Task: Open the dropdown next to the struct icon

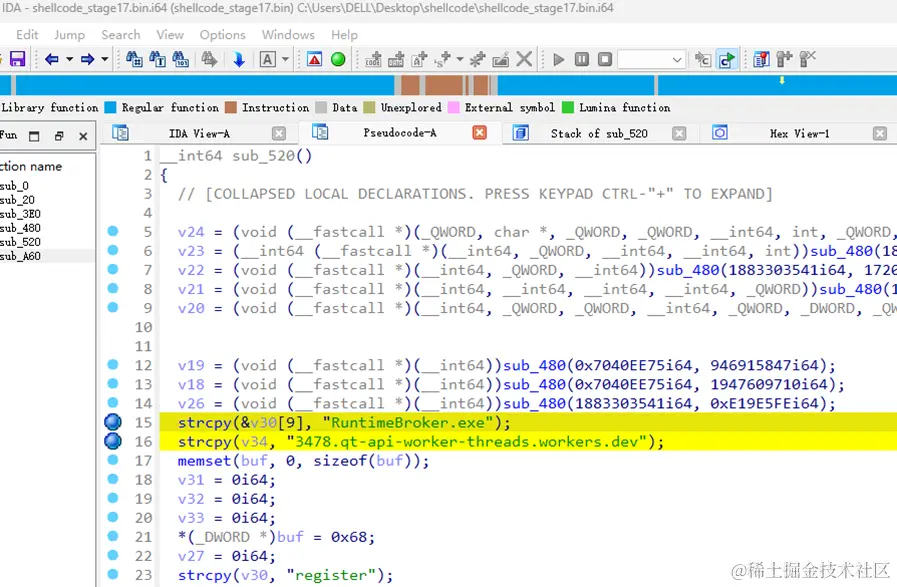Action: point(459,59)
